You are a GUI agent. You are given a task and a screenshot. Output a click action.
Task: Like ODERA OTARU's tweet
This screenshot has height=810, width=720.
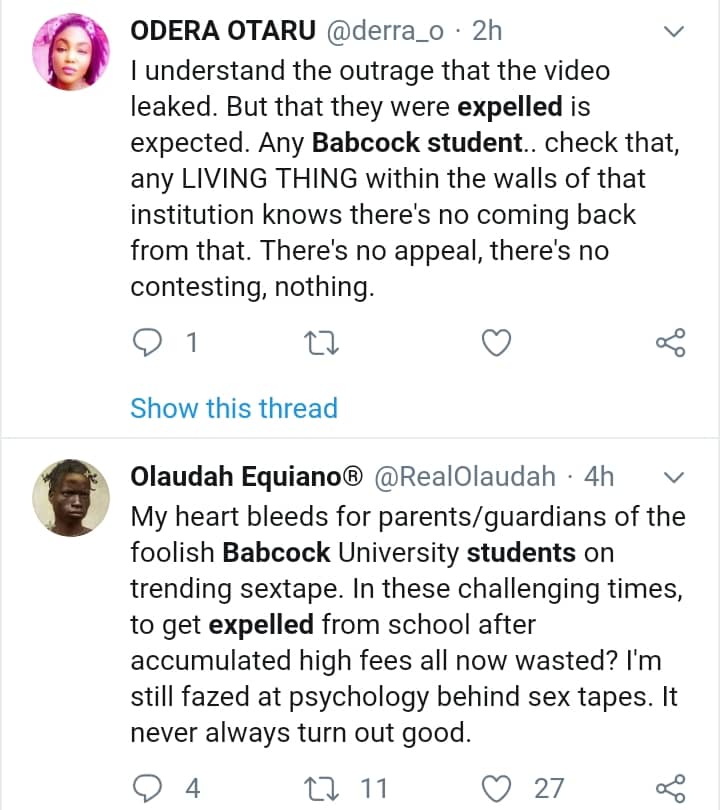click(497, 344)
